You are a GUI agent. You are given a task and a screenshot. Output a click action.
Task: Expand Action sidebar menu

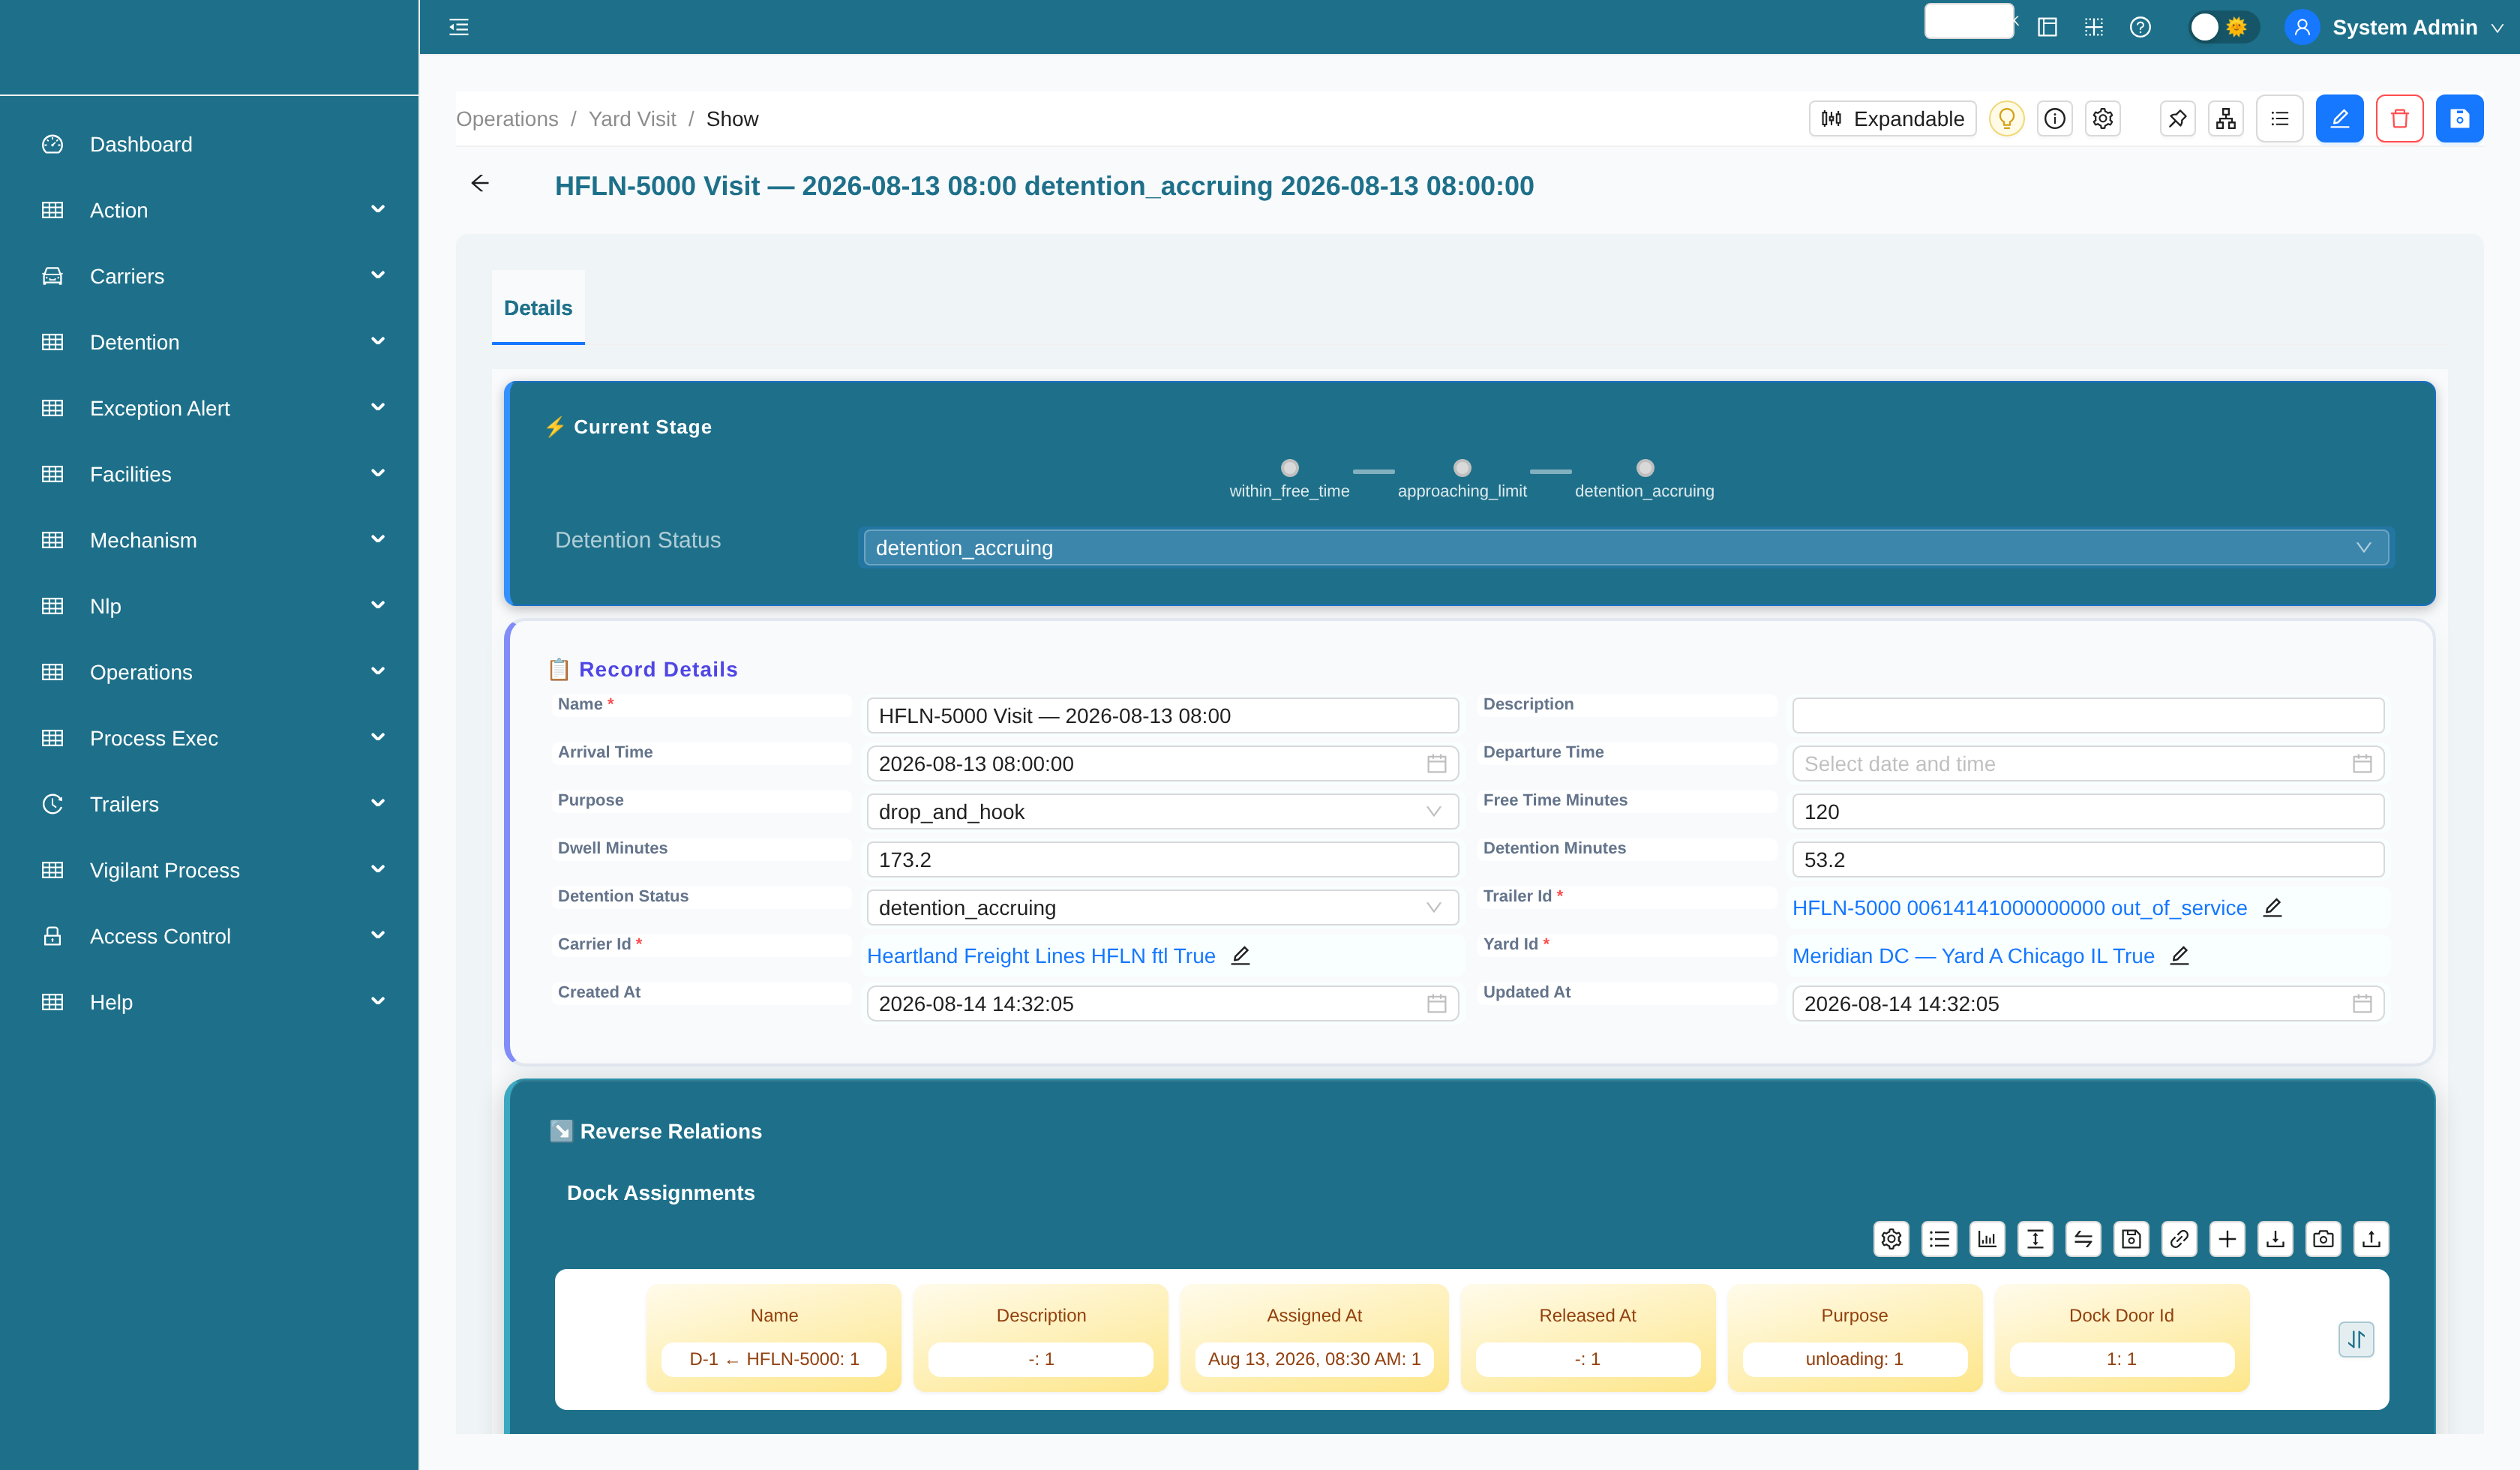209,210
